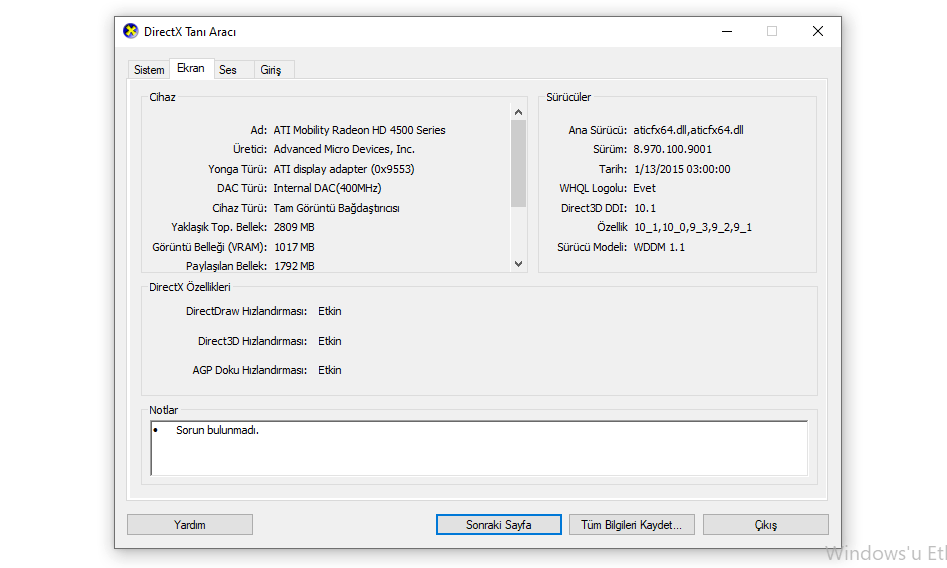The height and width of the screenshot is (568, 947).
Task: Click feature levels 10_1,10_0,9_3,9_2,9_1
Action: pos(693,227)
